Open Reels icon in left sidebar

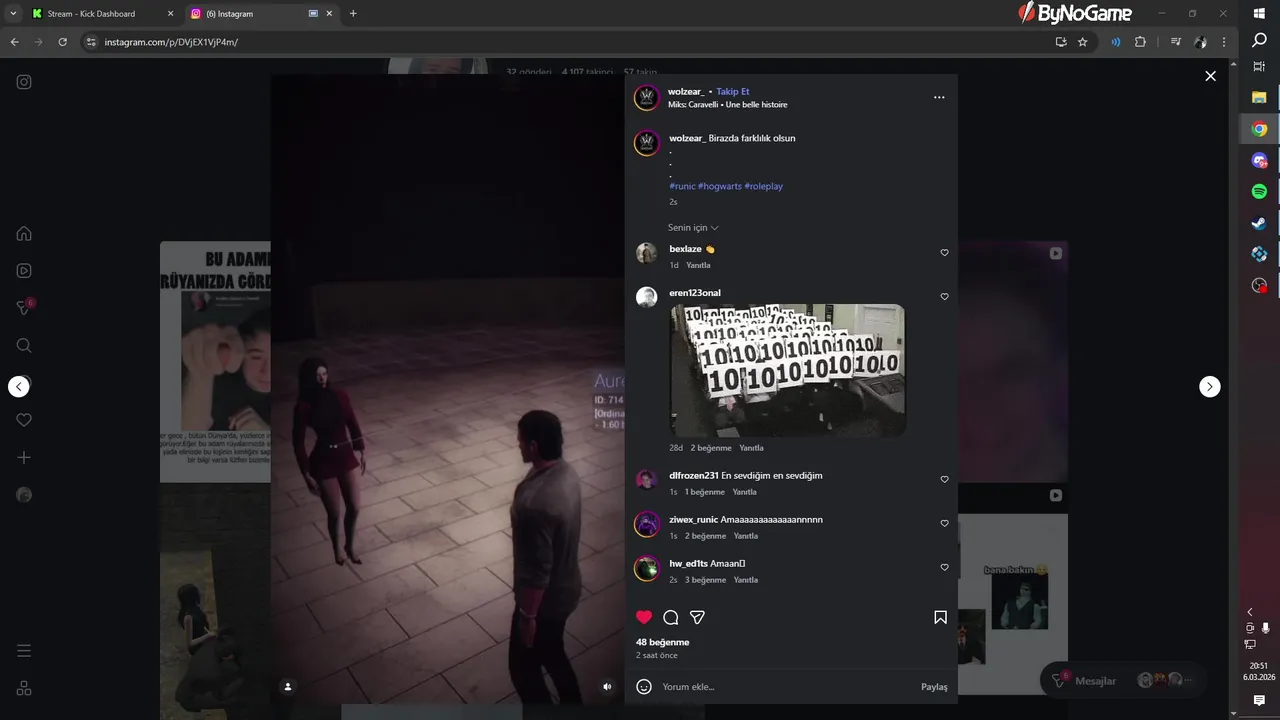click(x=24, y=270)
